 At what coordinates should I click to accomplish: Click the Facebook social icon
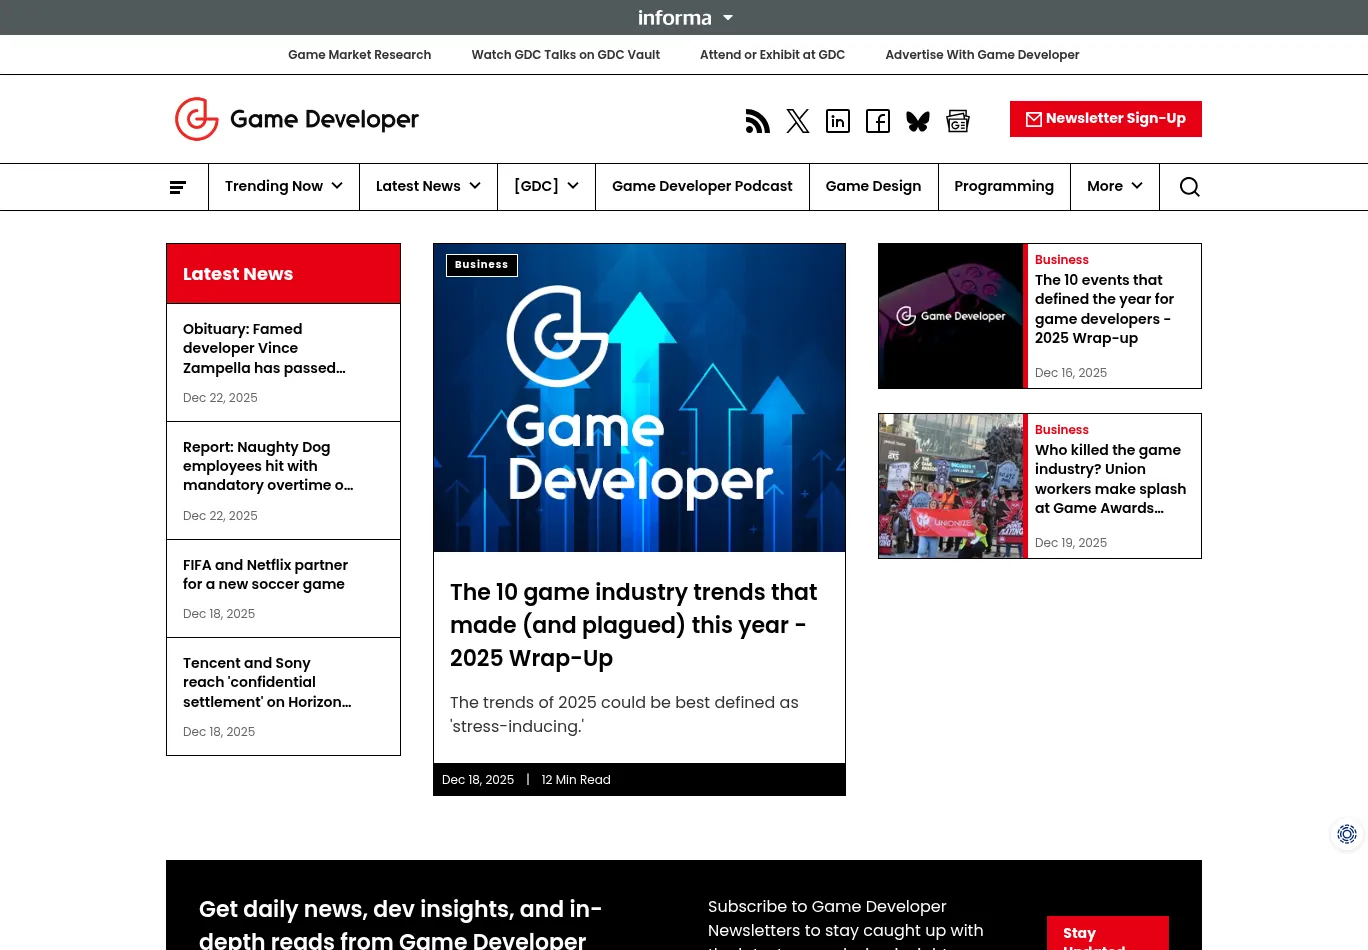click(x=878, y=120)
